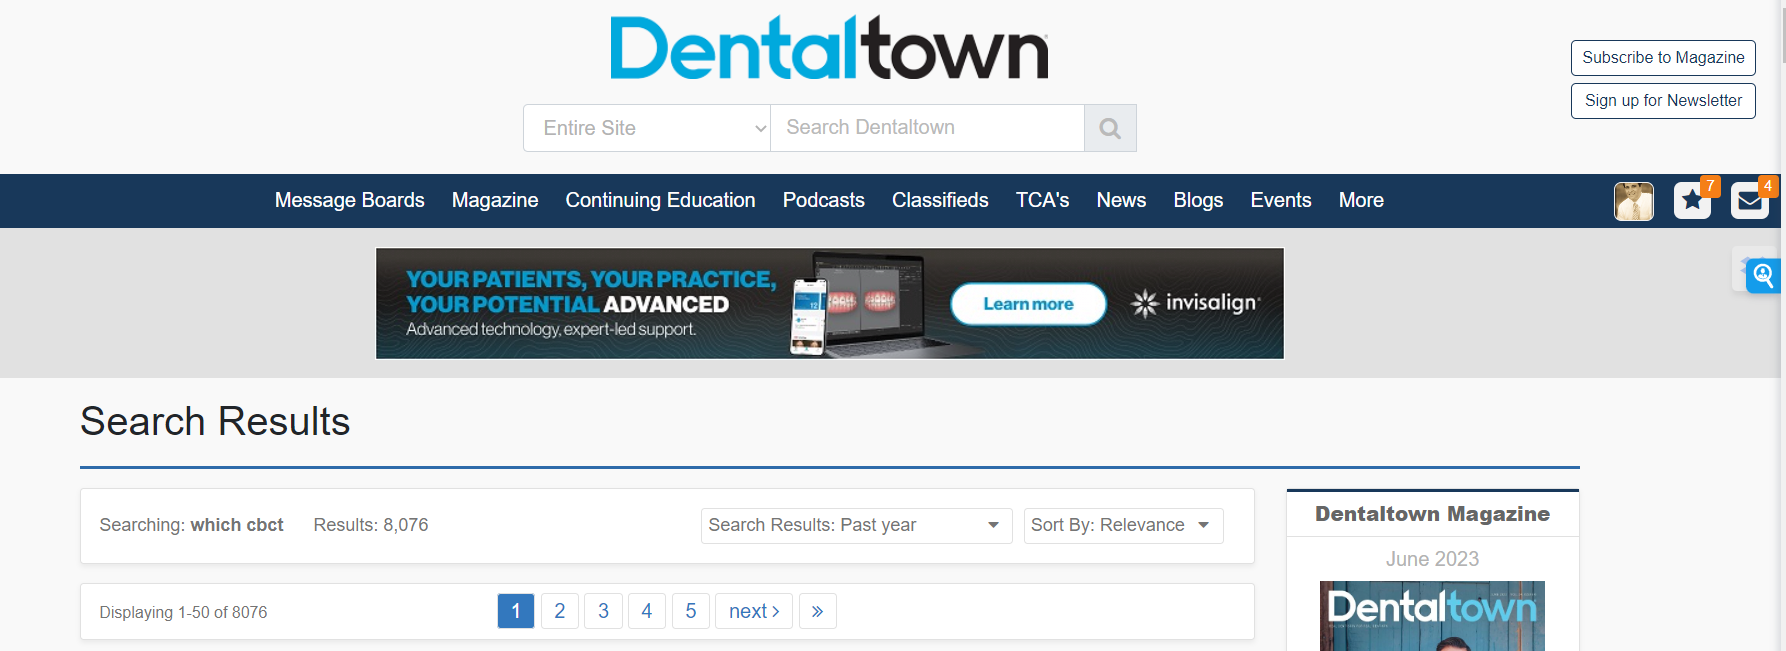This screenshot has width=1786, height=651.
Task: Open Sort By: Relevance dropdown
Action: click(x=1123, y=526)
